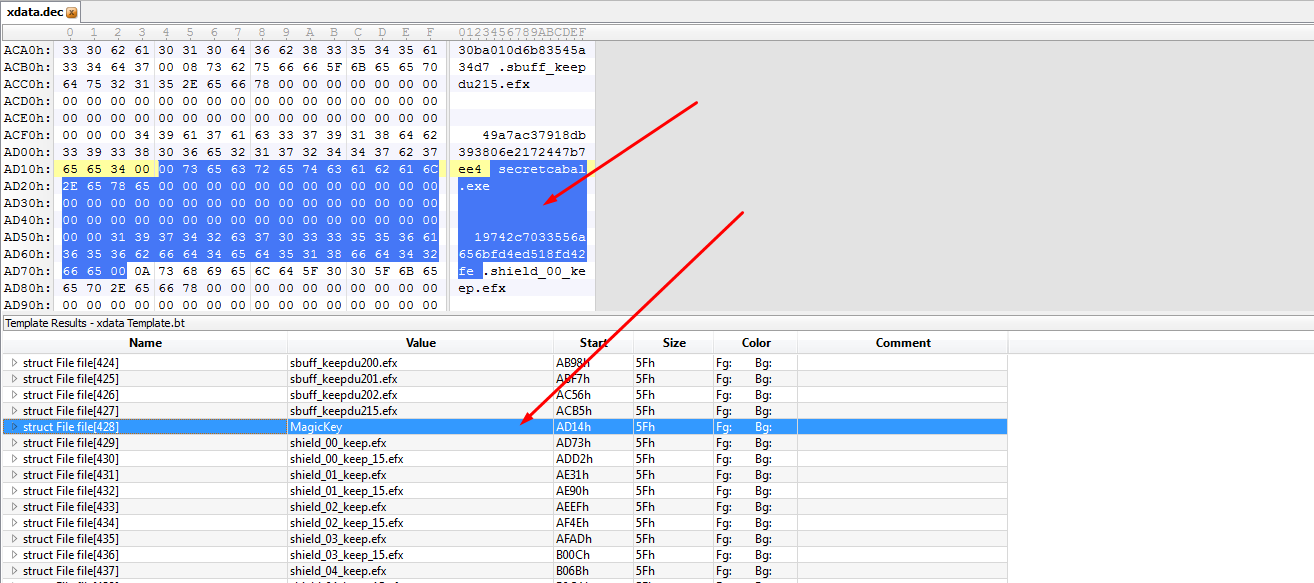Click Bg: color cell of file[428]
1314x583 pixels.
763,427
